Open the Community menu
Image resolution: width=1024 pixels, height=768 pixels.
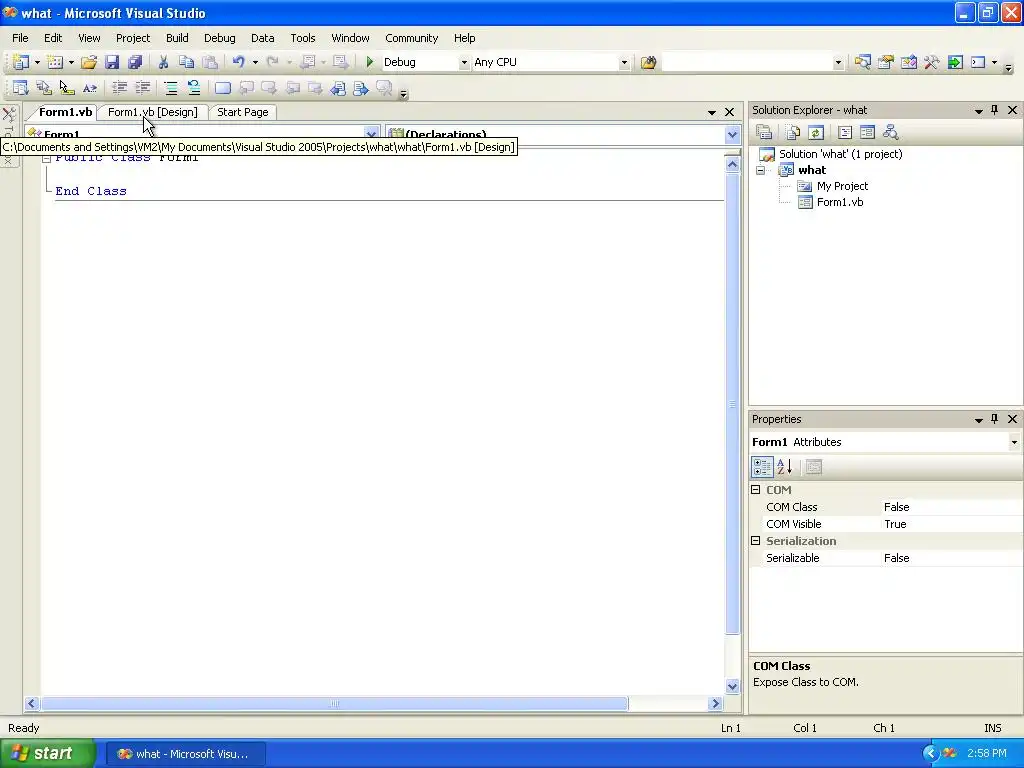pyautogui.click(x=411, y=38)
